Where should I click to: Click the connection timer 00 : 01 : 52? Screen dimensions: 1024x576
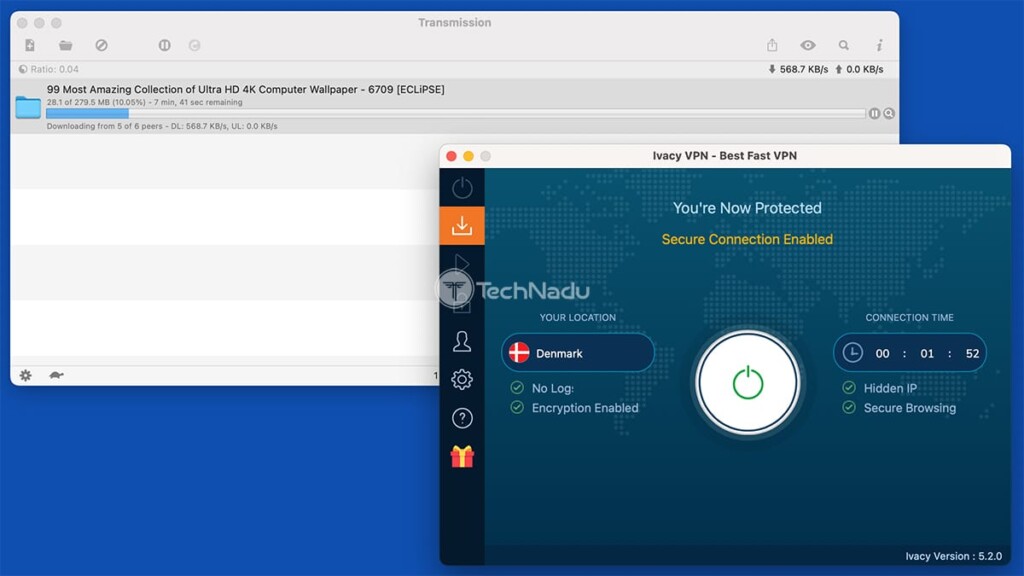coord(927,353)
